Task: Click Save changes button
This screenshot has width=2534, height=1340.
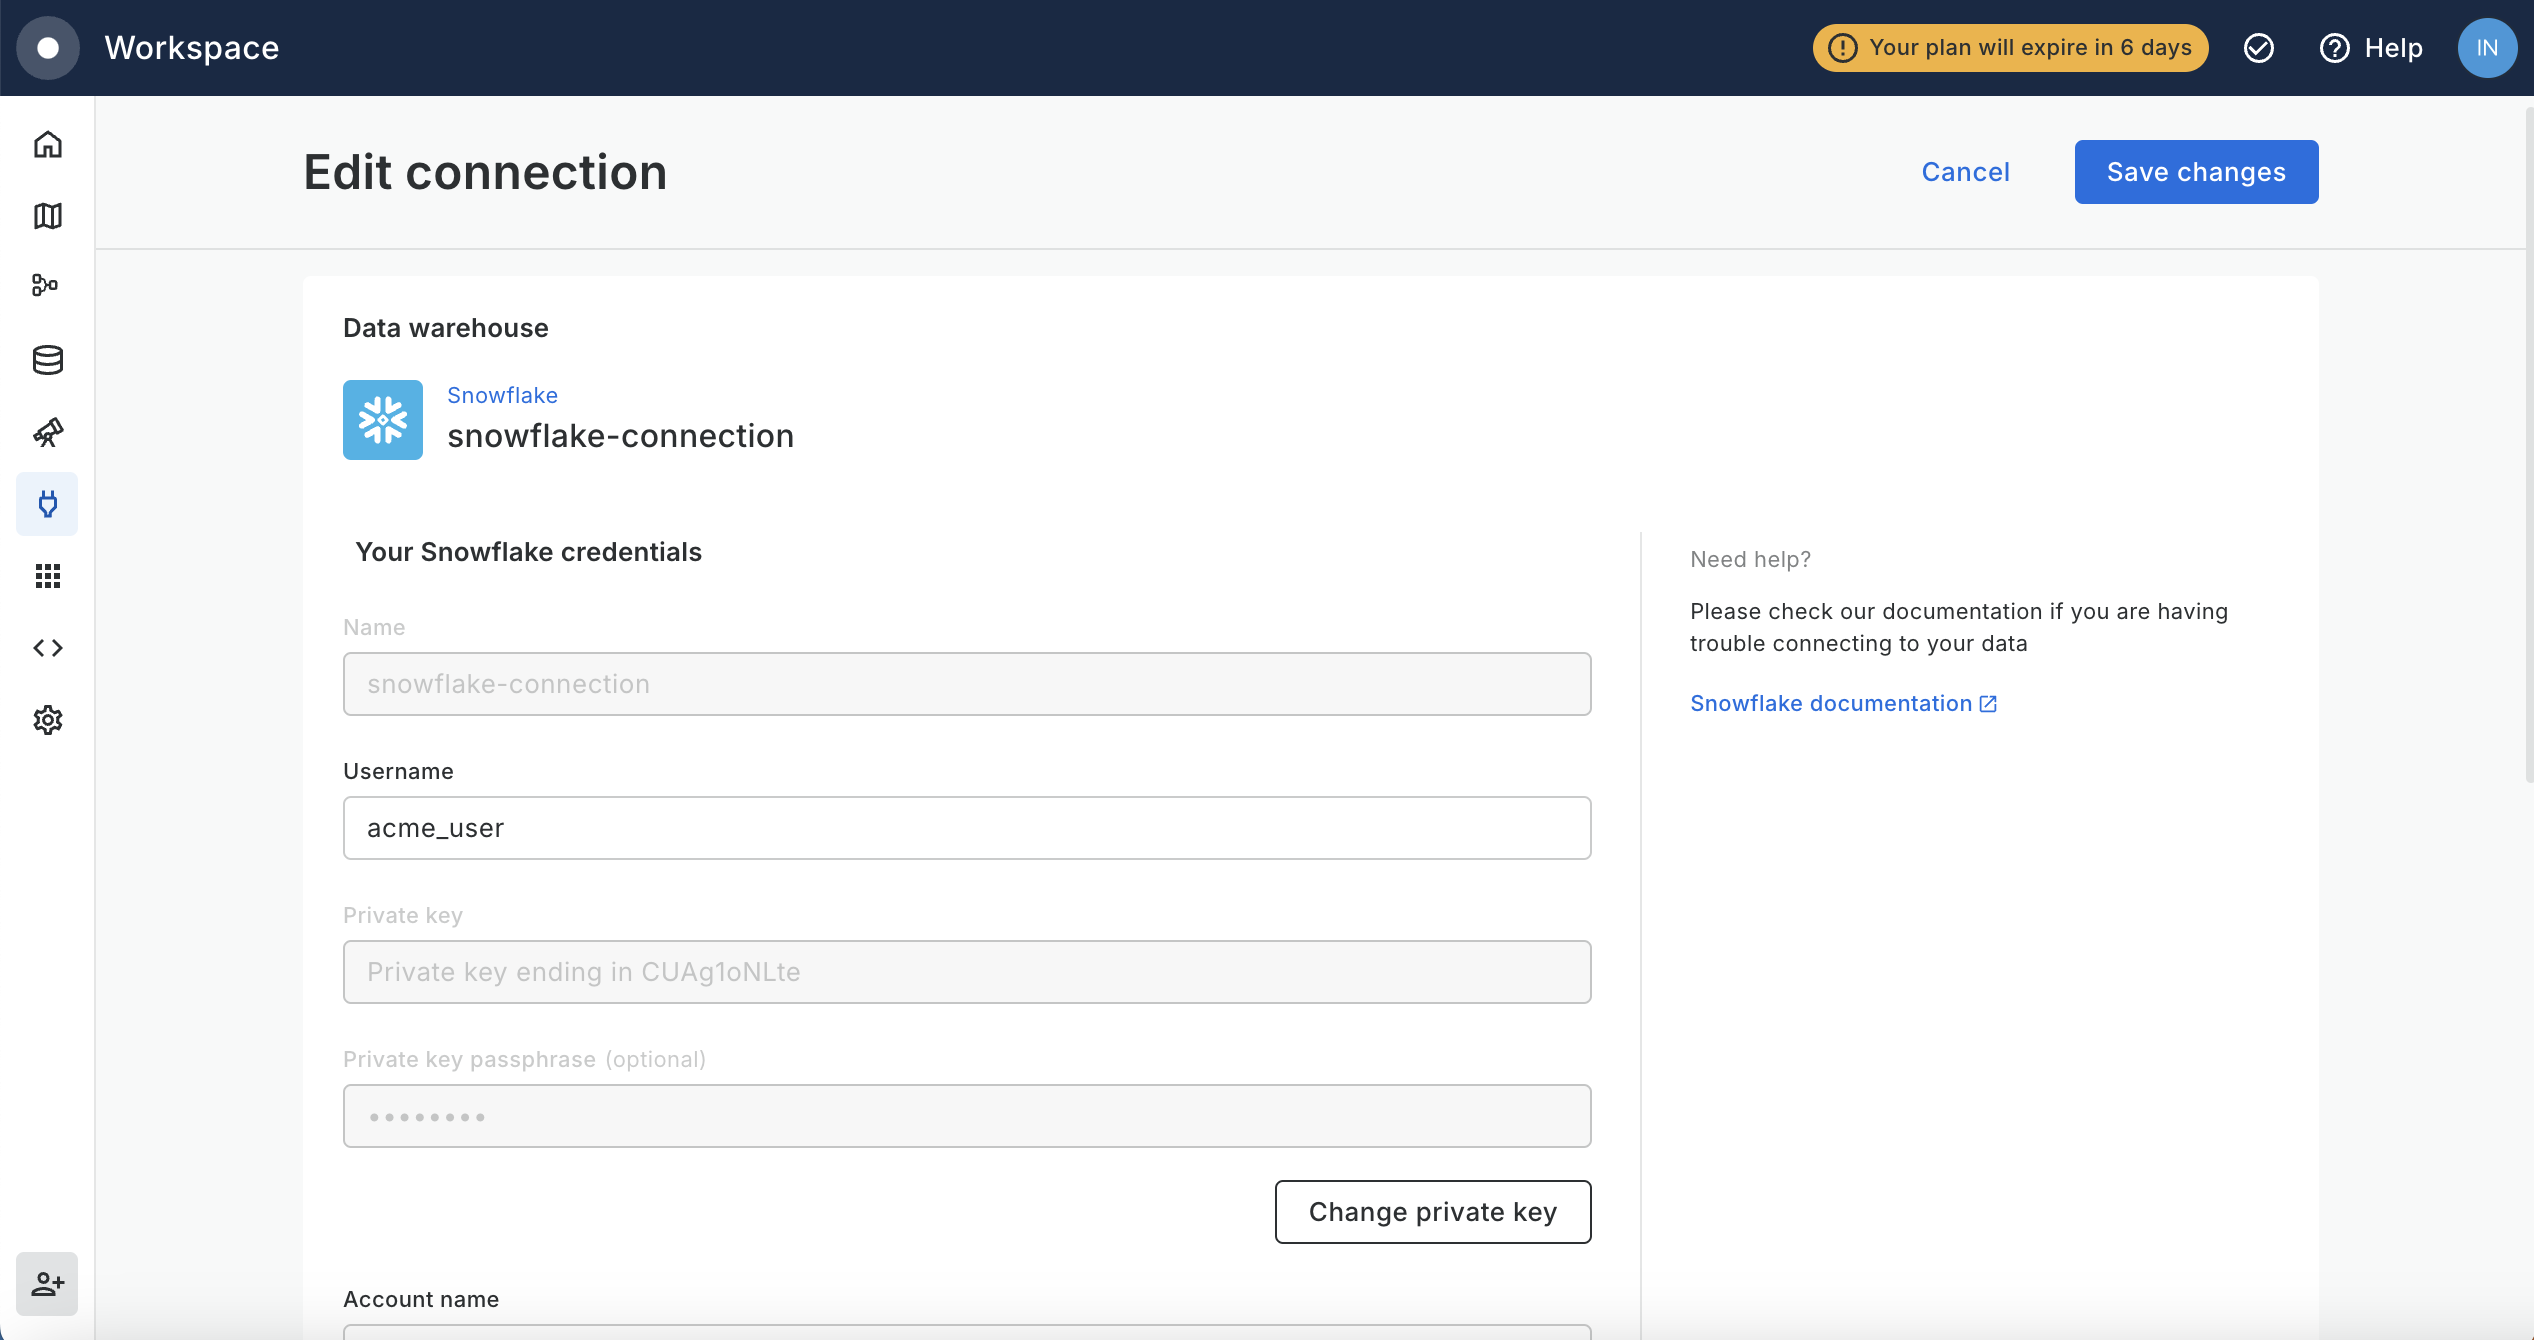Action: (x=2196, y=172)
